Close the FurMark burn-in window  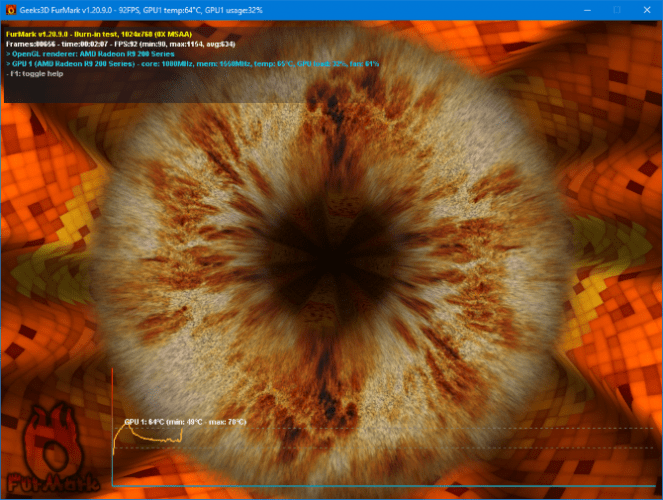[647, 10]
